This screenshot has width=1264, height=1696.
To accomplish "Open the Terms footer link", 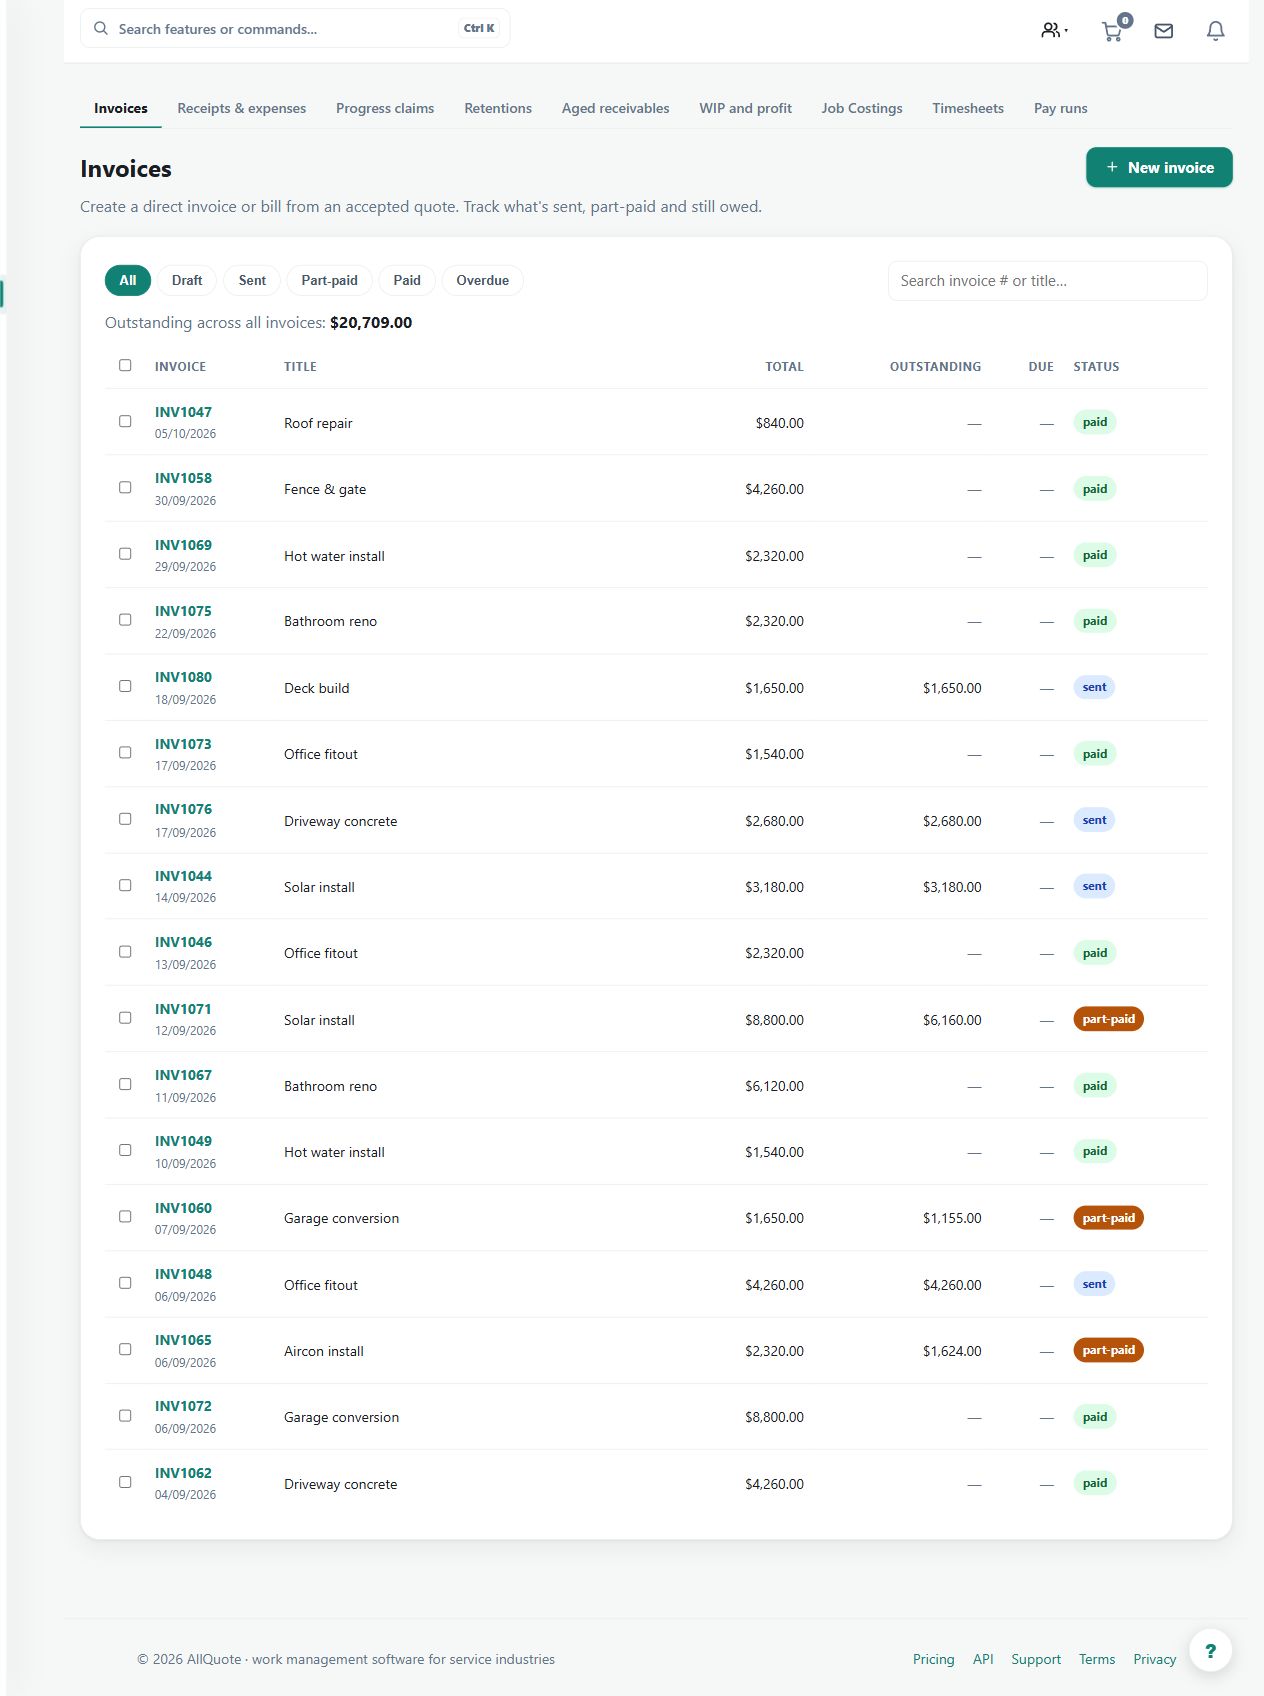I will 1096,1659.
